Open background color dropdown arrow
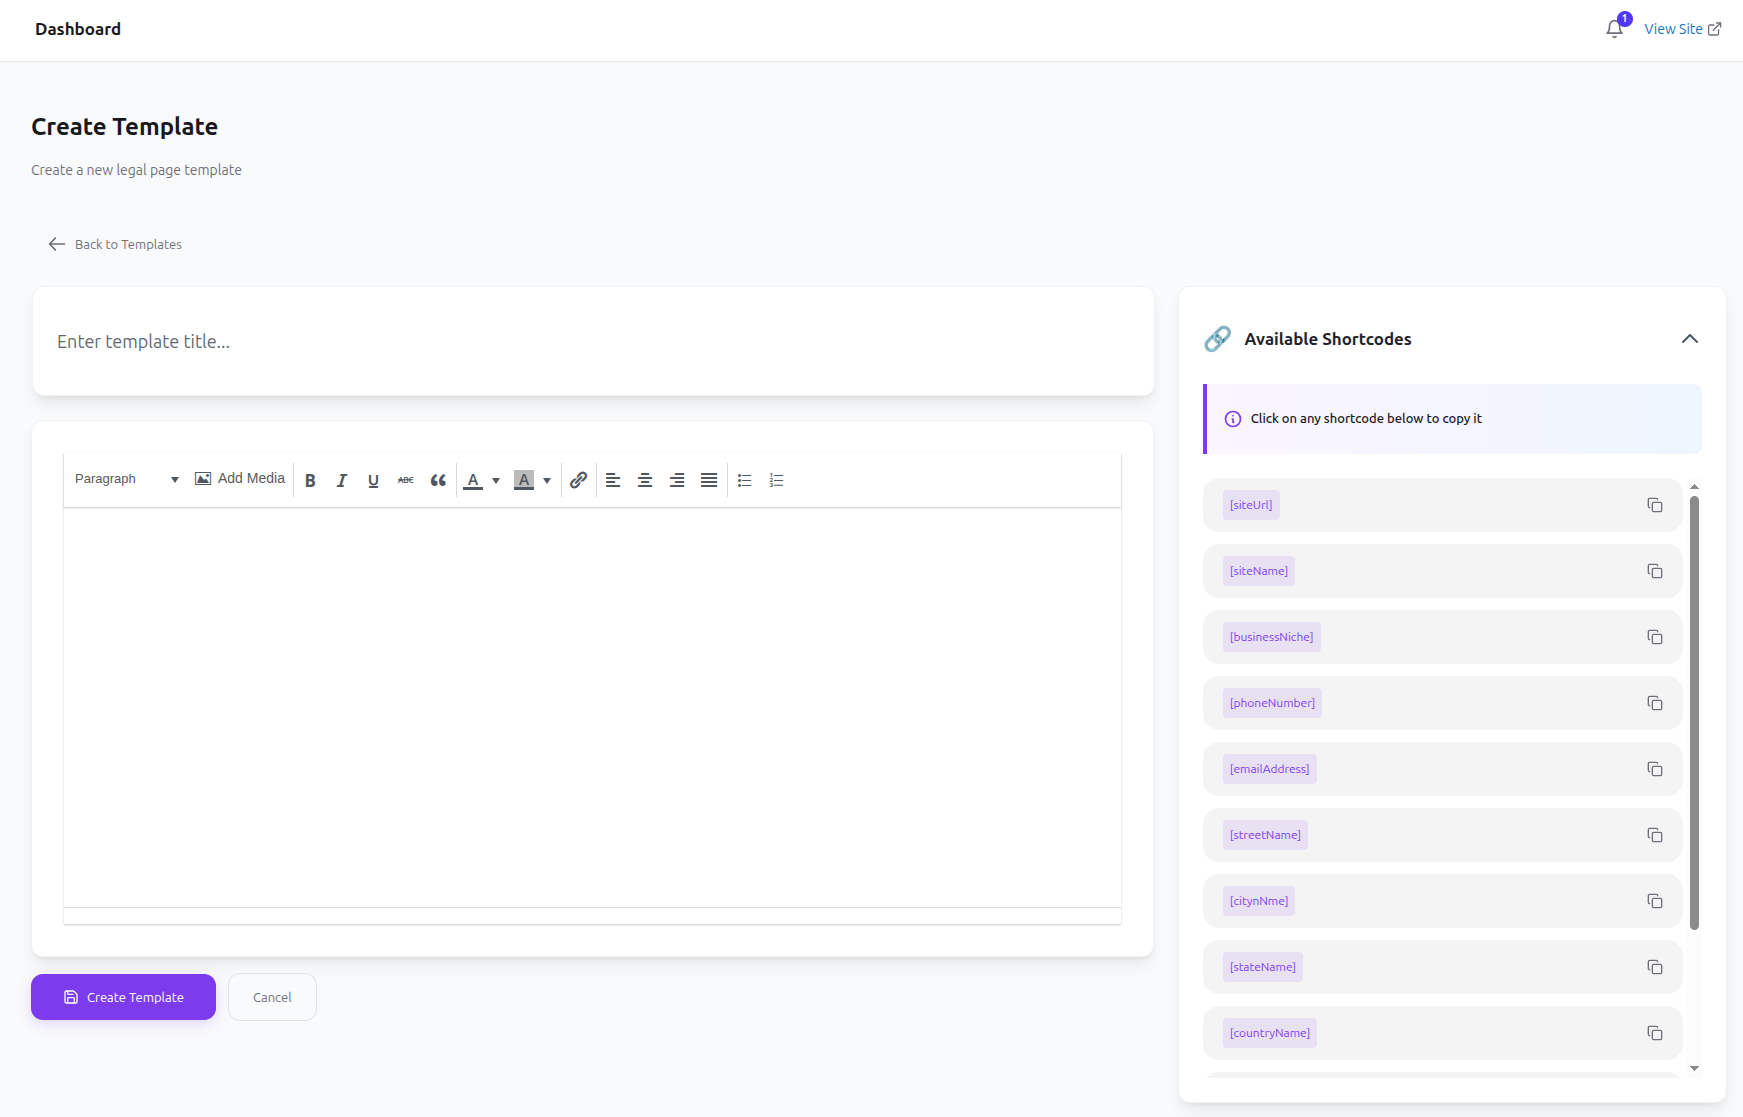Screen dimensions: 1743x1117 coord(547,480)
